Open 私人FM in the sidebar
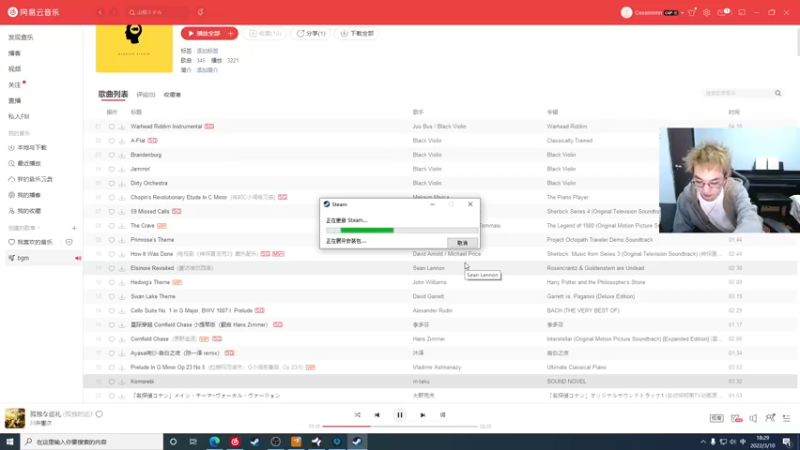The width and height of the screenshot is (800, 450). (x=19, y=116)
